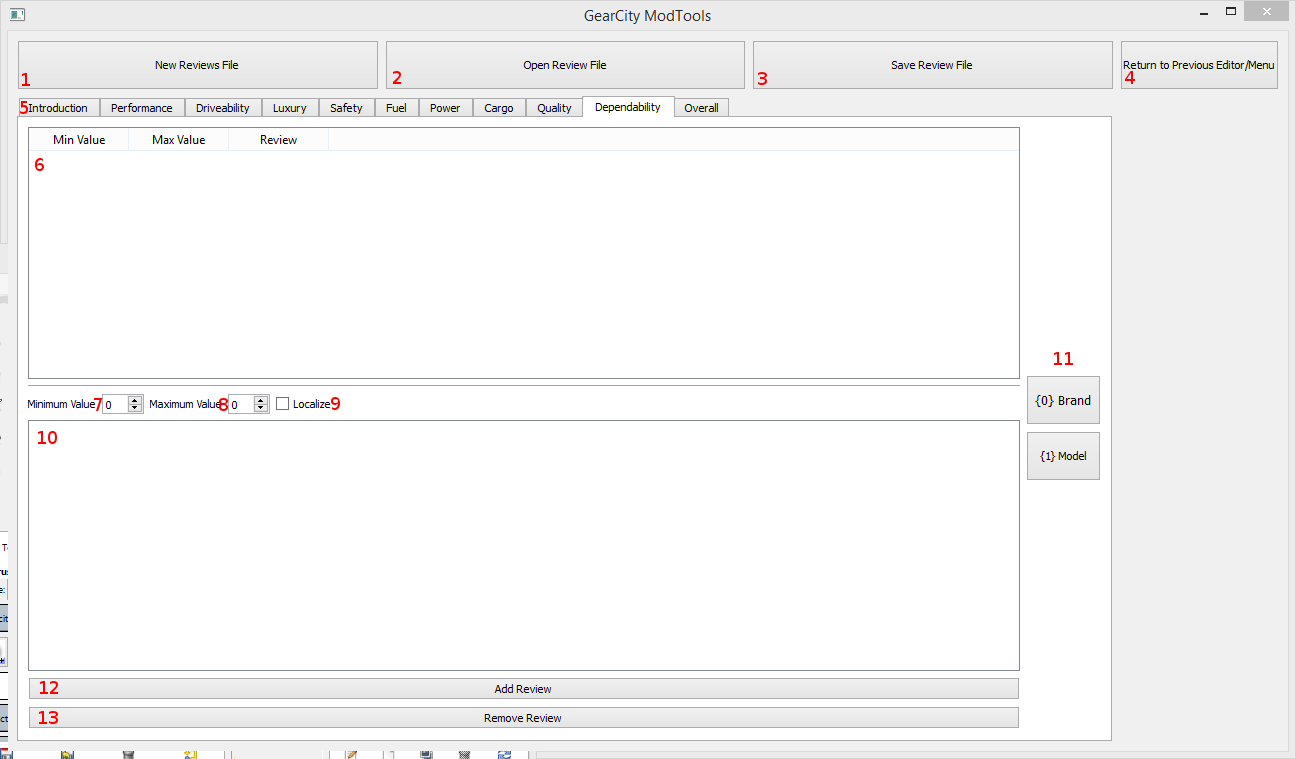Increase Minimum Value with up arrow
1296x759 pixels.
tap(135, 400)
